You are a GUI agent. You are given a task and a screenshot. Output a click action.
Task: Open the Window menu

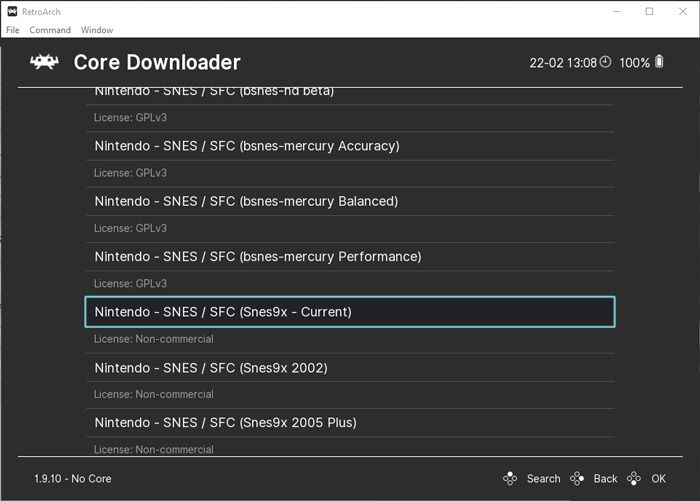[x=97, y=30]
